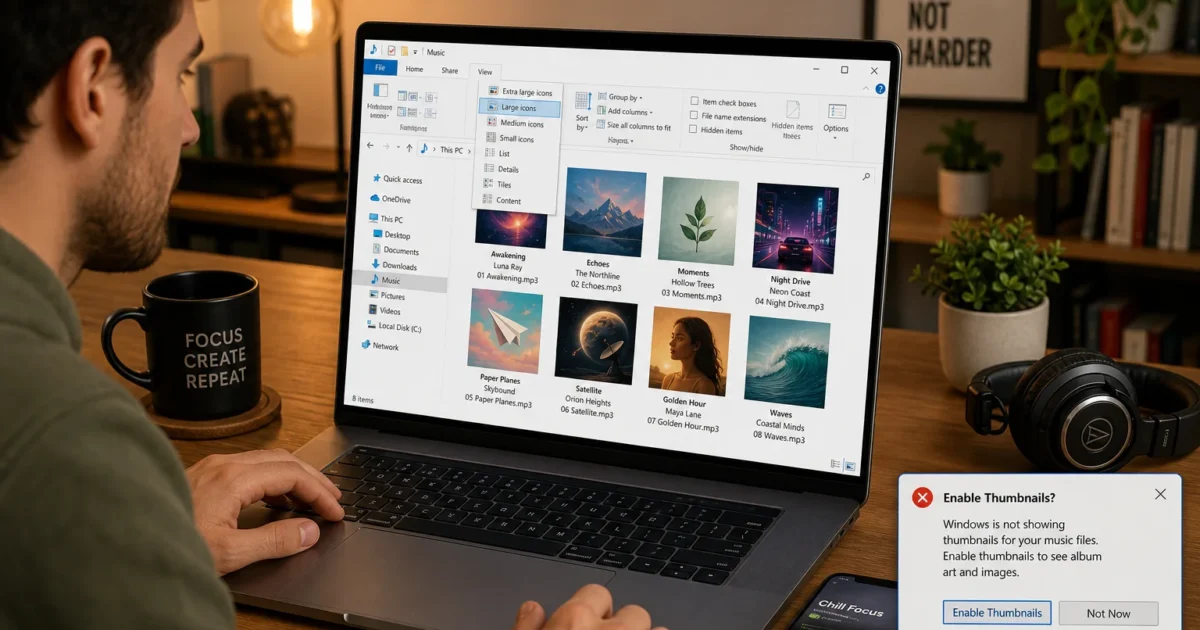
Task: Open the Options button dropdown
Action: click(x=836, y=119)
